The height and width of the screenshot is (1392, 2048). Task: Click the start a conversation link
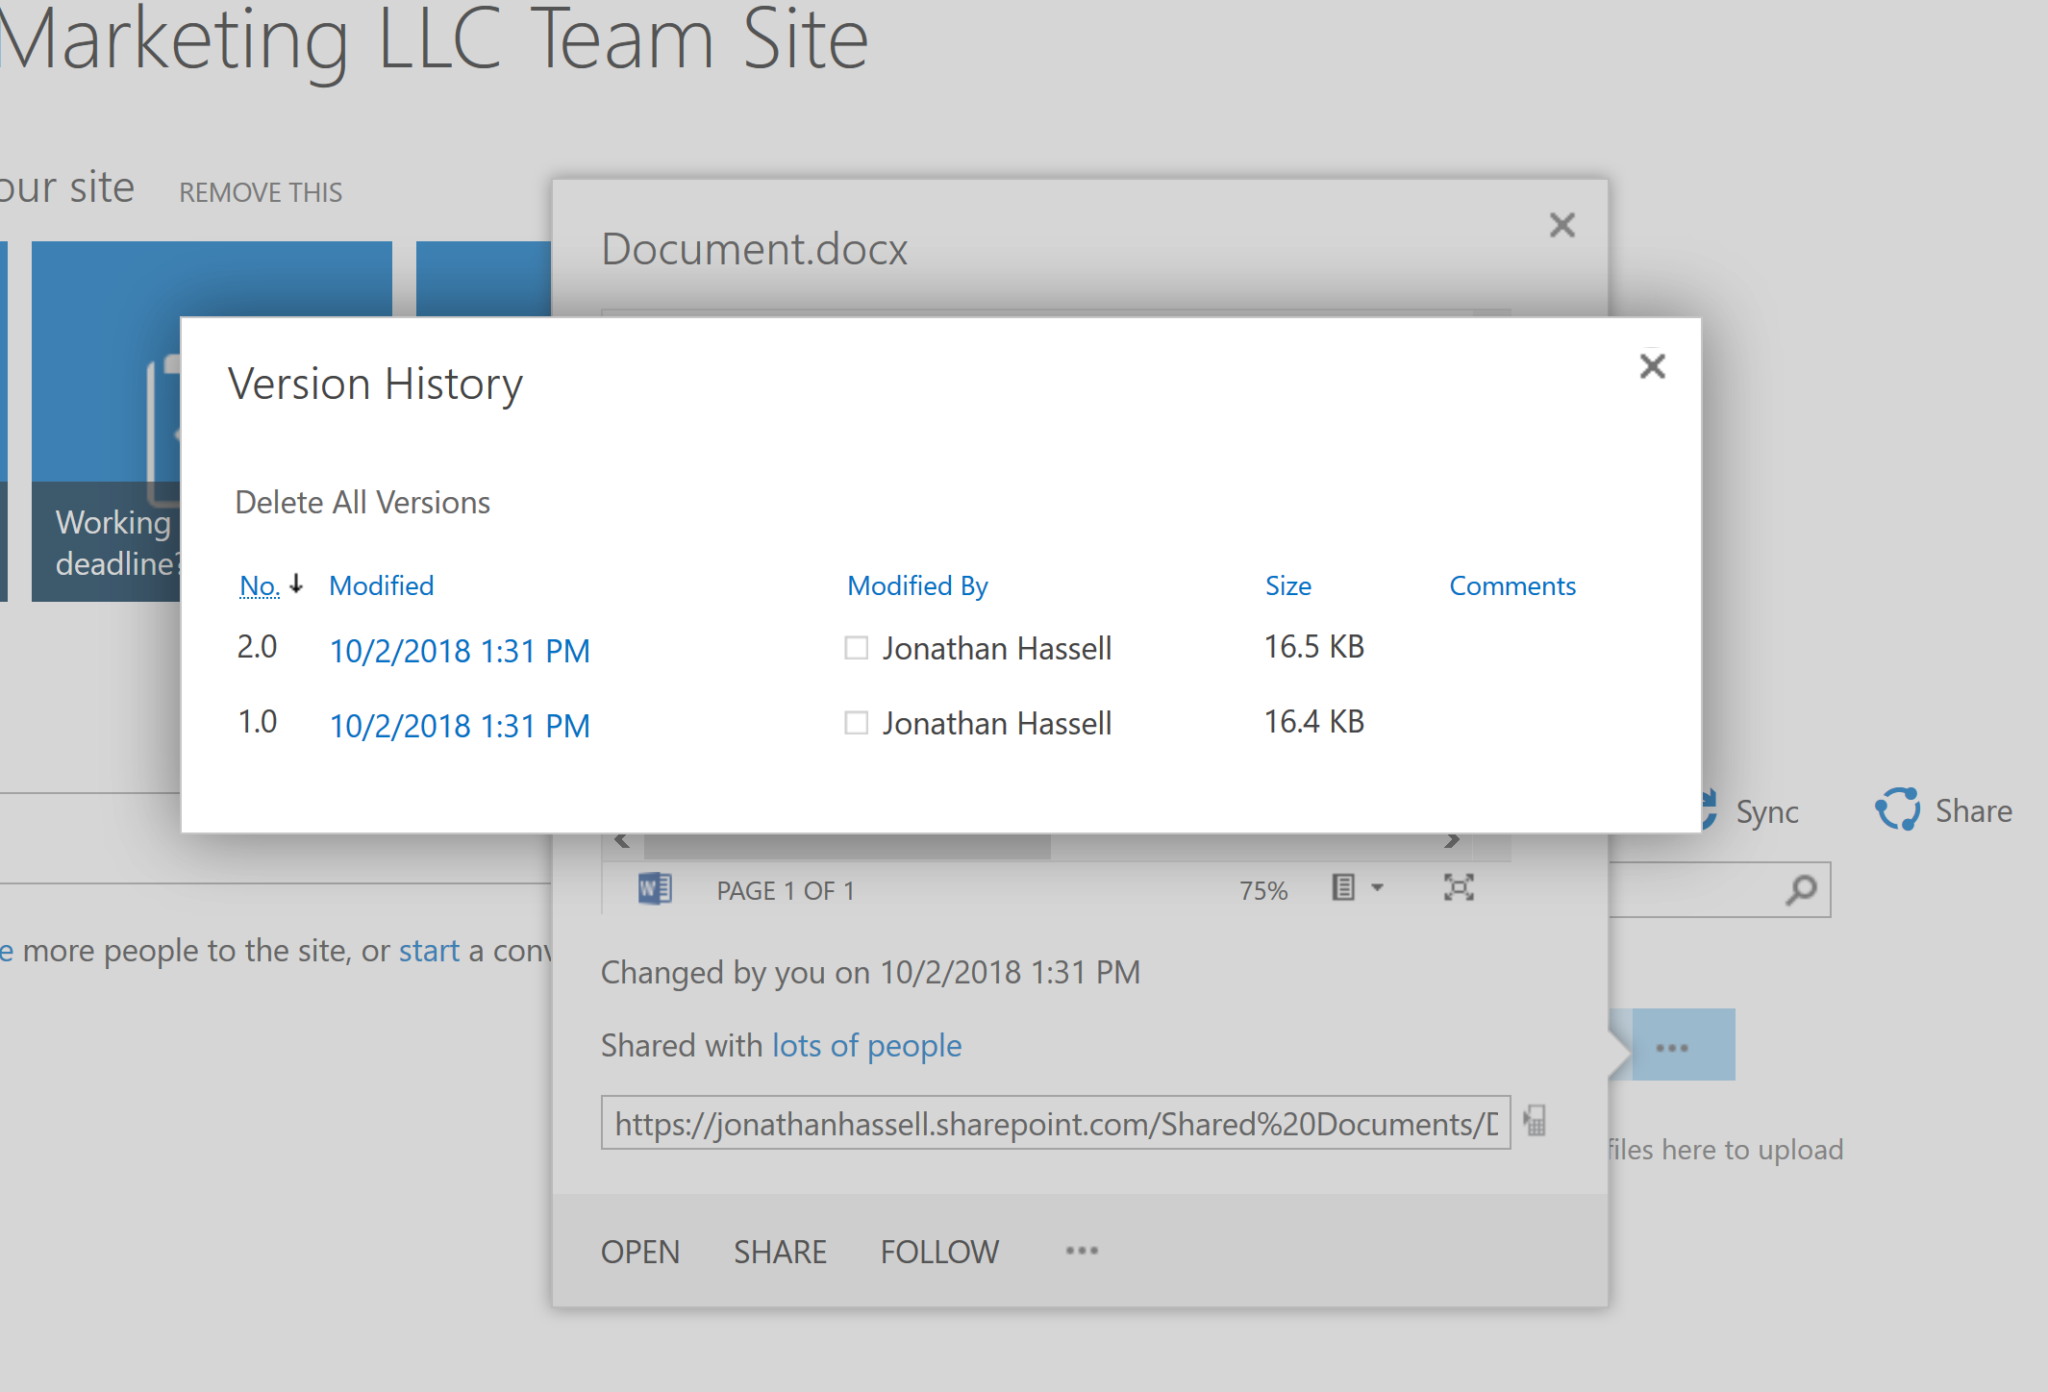(429, 950)
